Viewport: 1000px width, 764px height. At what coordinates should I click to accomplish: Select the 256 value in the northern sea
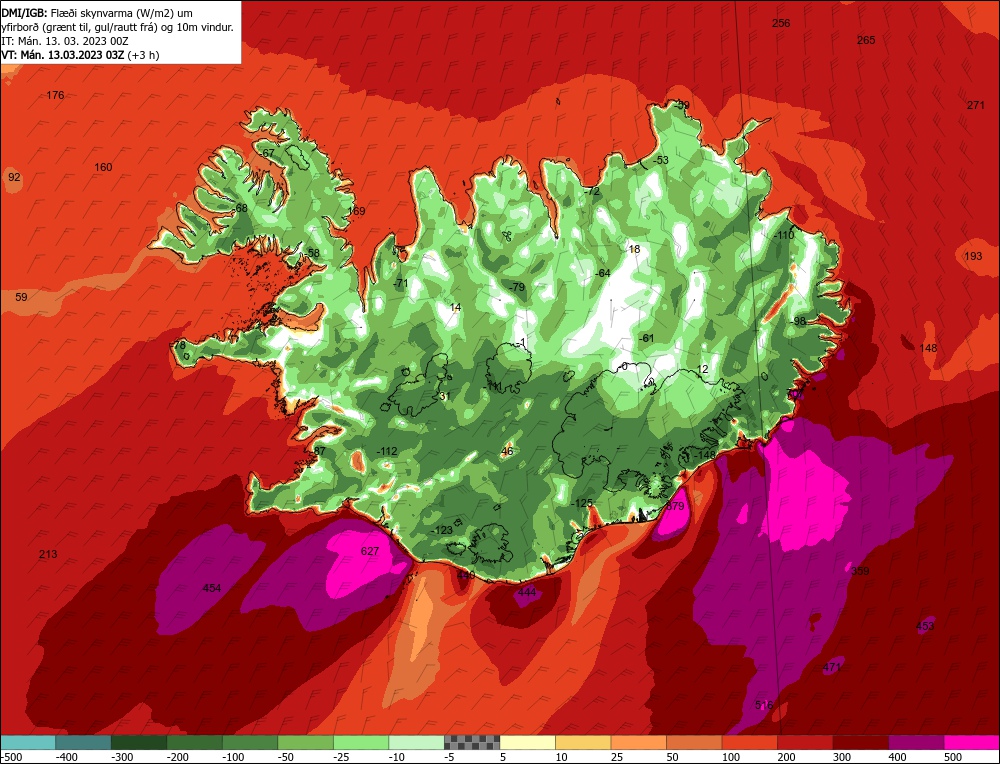click(x=781, y=24)
